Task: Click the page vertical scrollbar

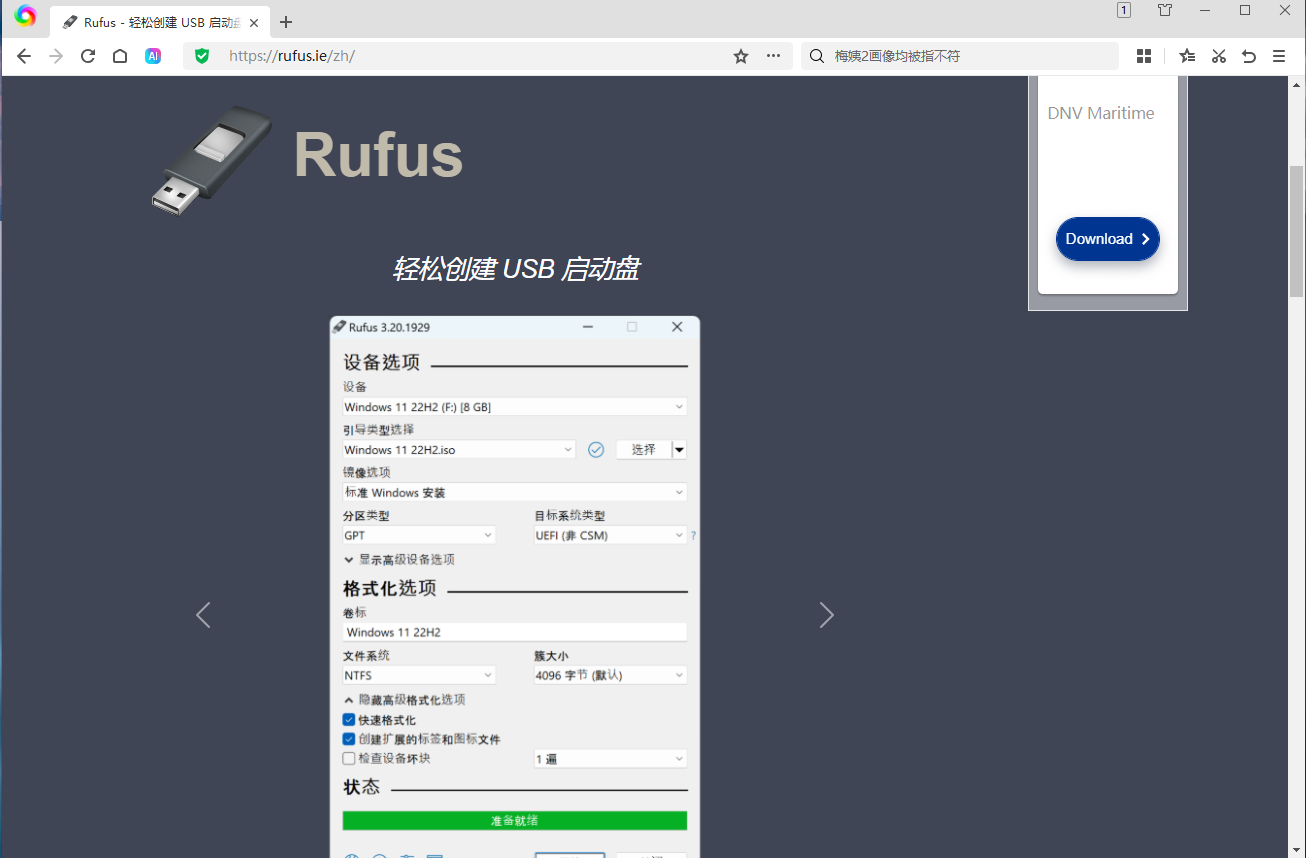Action: [1297, 230]
